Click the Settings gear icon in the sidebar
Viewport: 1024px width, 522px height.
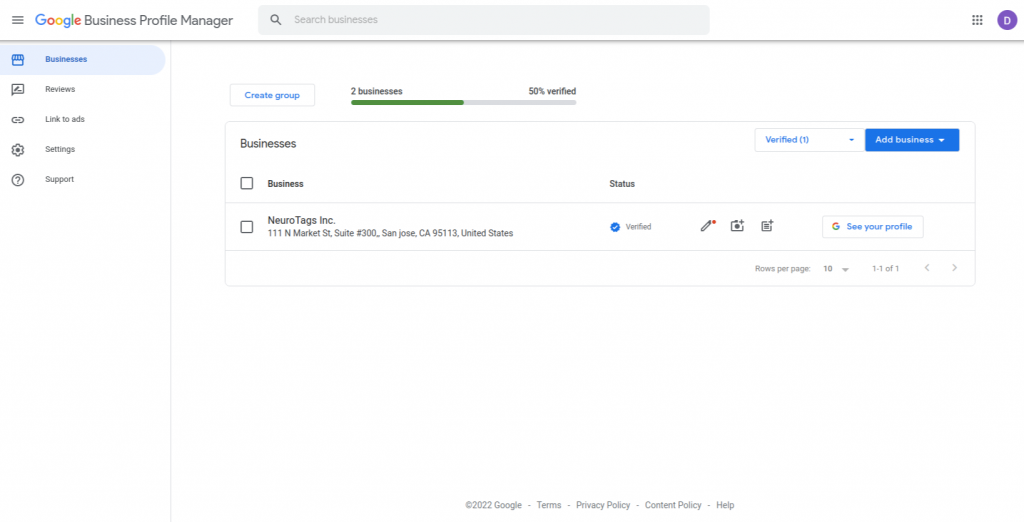[x=18, y=150]
